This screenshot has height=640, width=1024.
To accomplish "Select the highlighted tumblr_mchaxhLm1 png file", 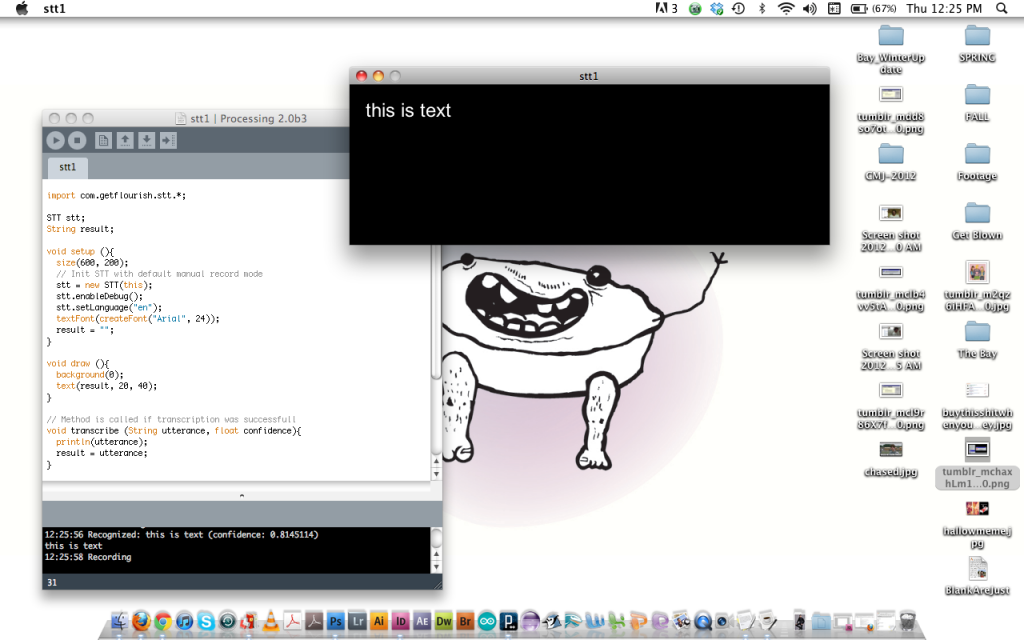I will click(x=977, y=464).
